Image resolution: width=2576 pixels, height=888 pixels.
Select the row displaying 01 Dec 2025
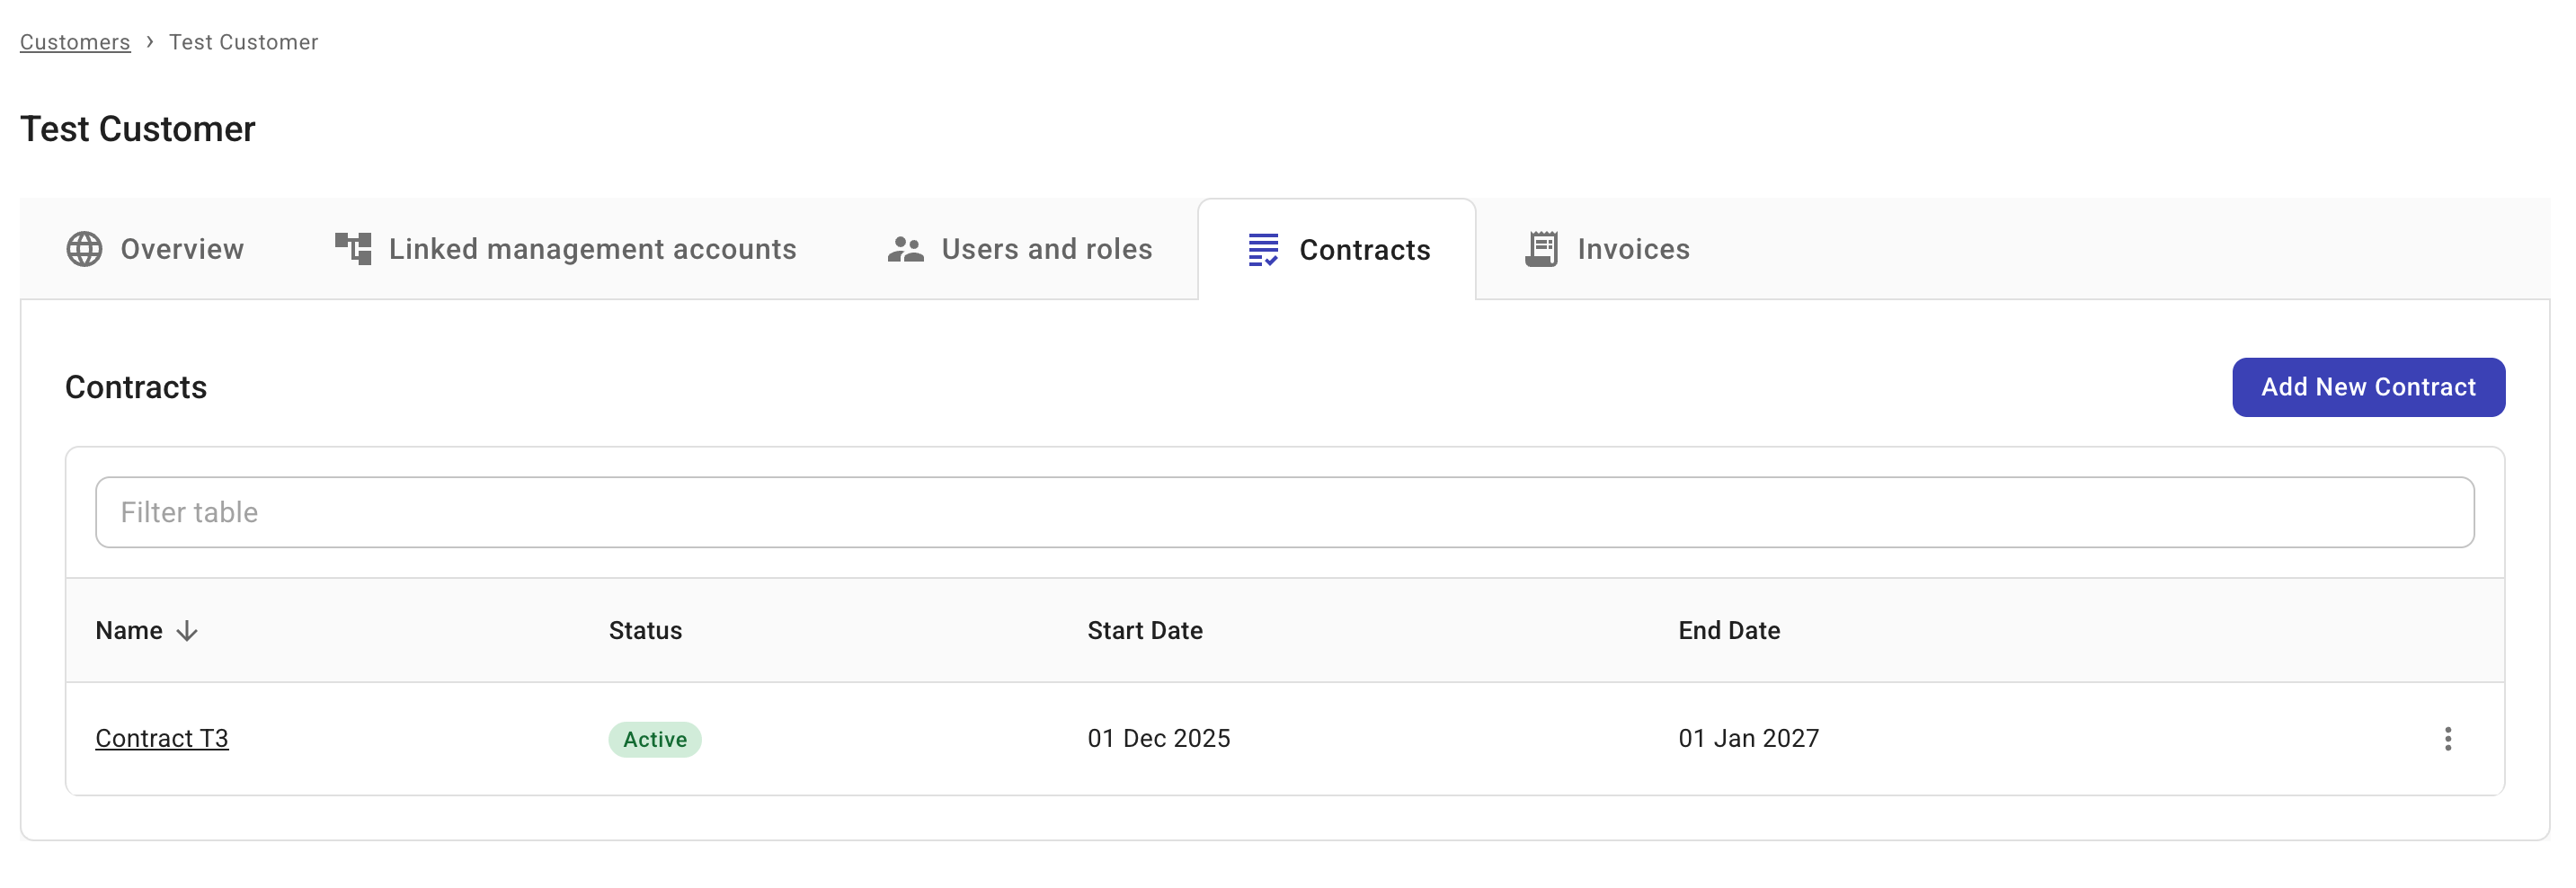(x=1159, y=738)
